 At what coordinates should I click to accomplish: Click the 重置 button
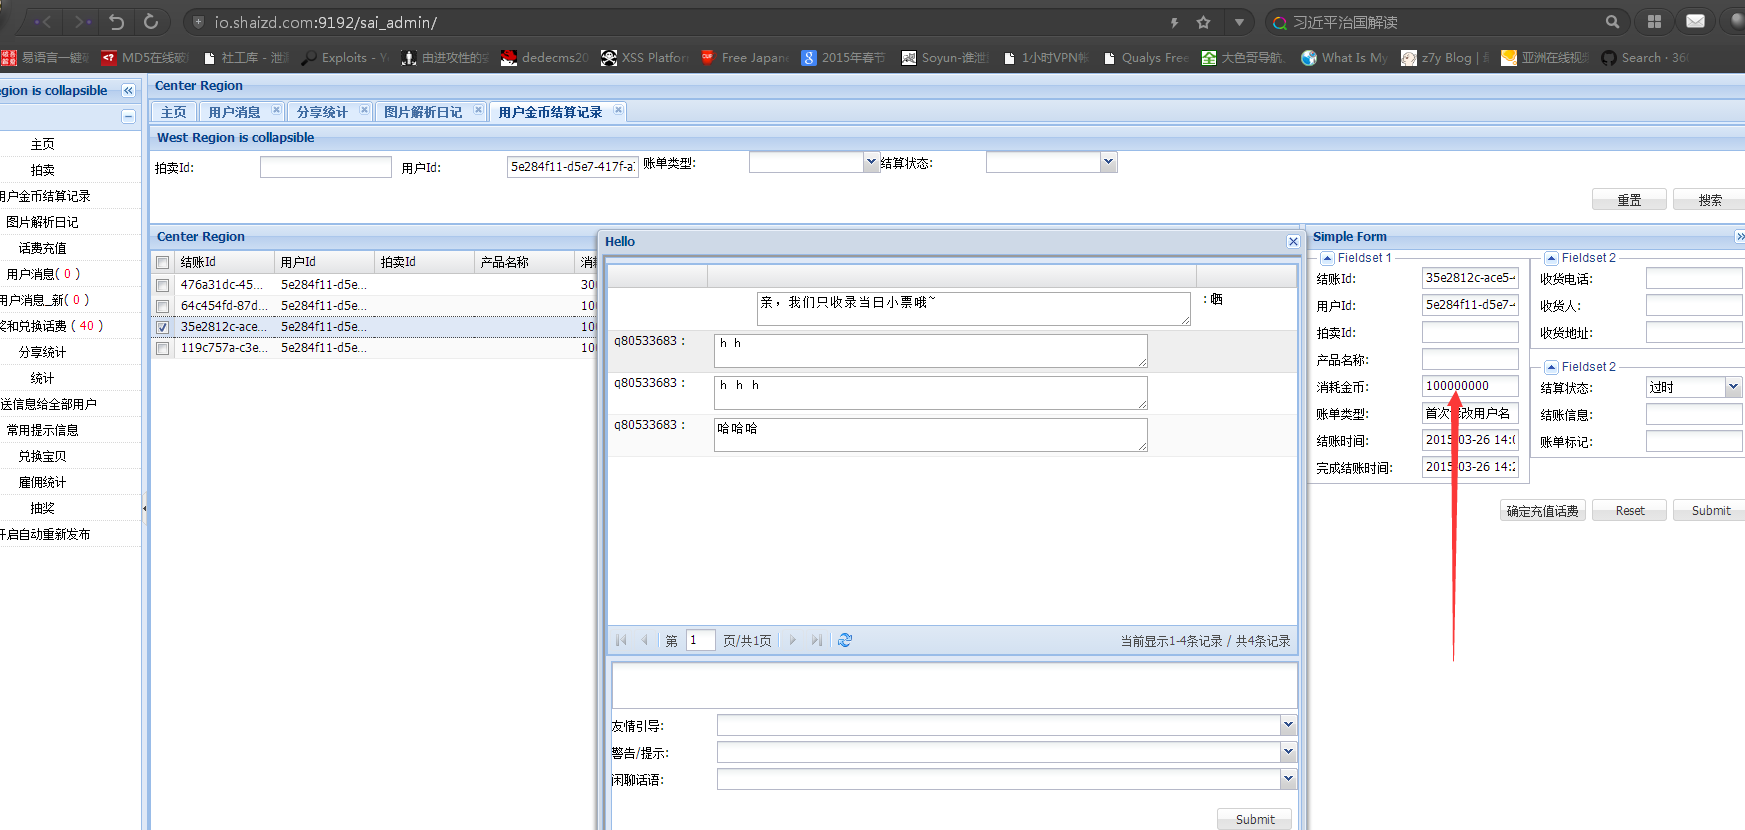(1629, 200)
